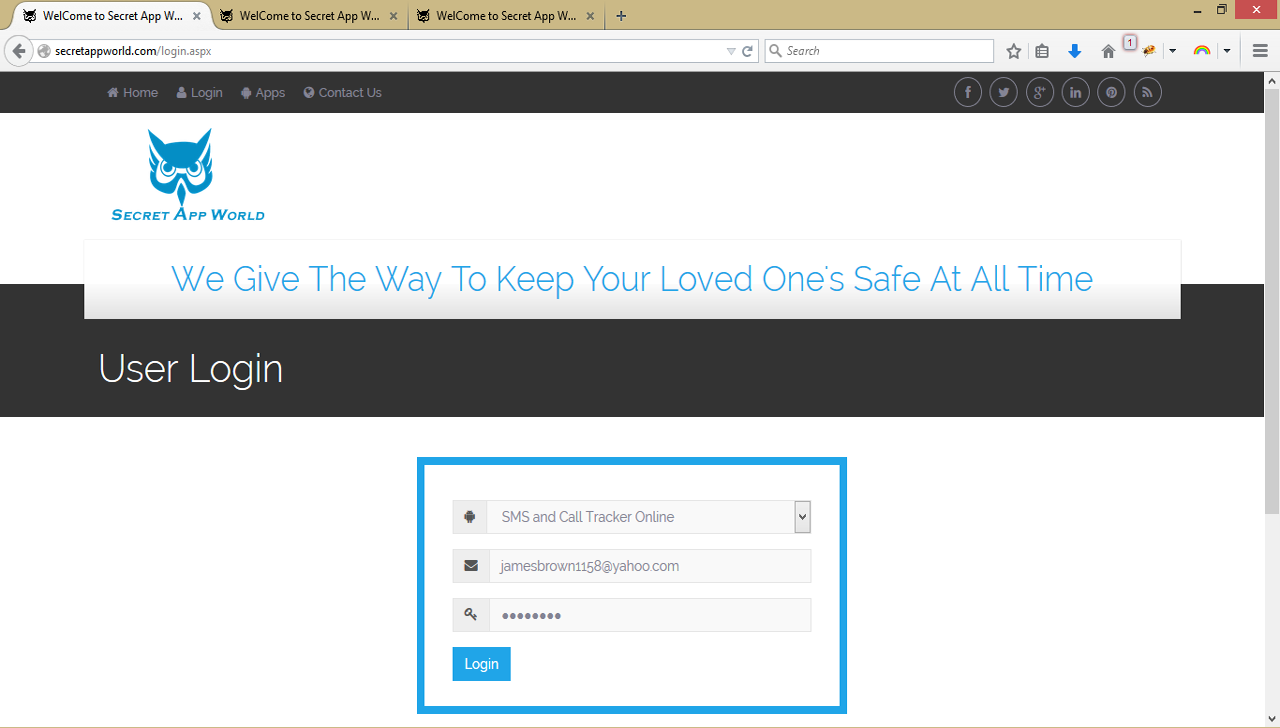The width and height of the screenshot is (1280, 728).
Task: Open the URL bar history dropdown arrow
Action: pyautogui.click(x=731, y=51)
